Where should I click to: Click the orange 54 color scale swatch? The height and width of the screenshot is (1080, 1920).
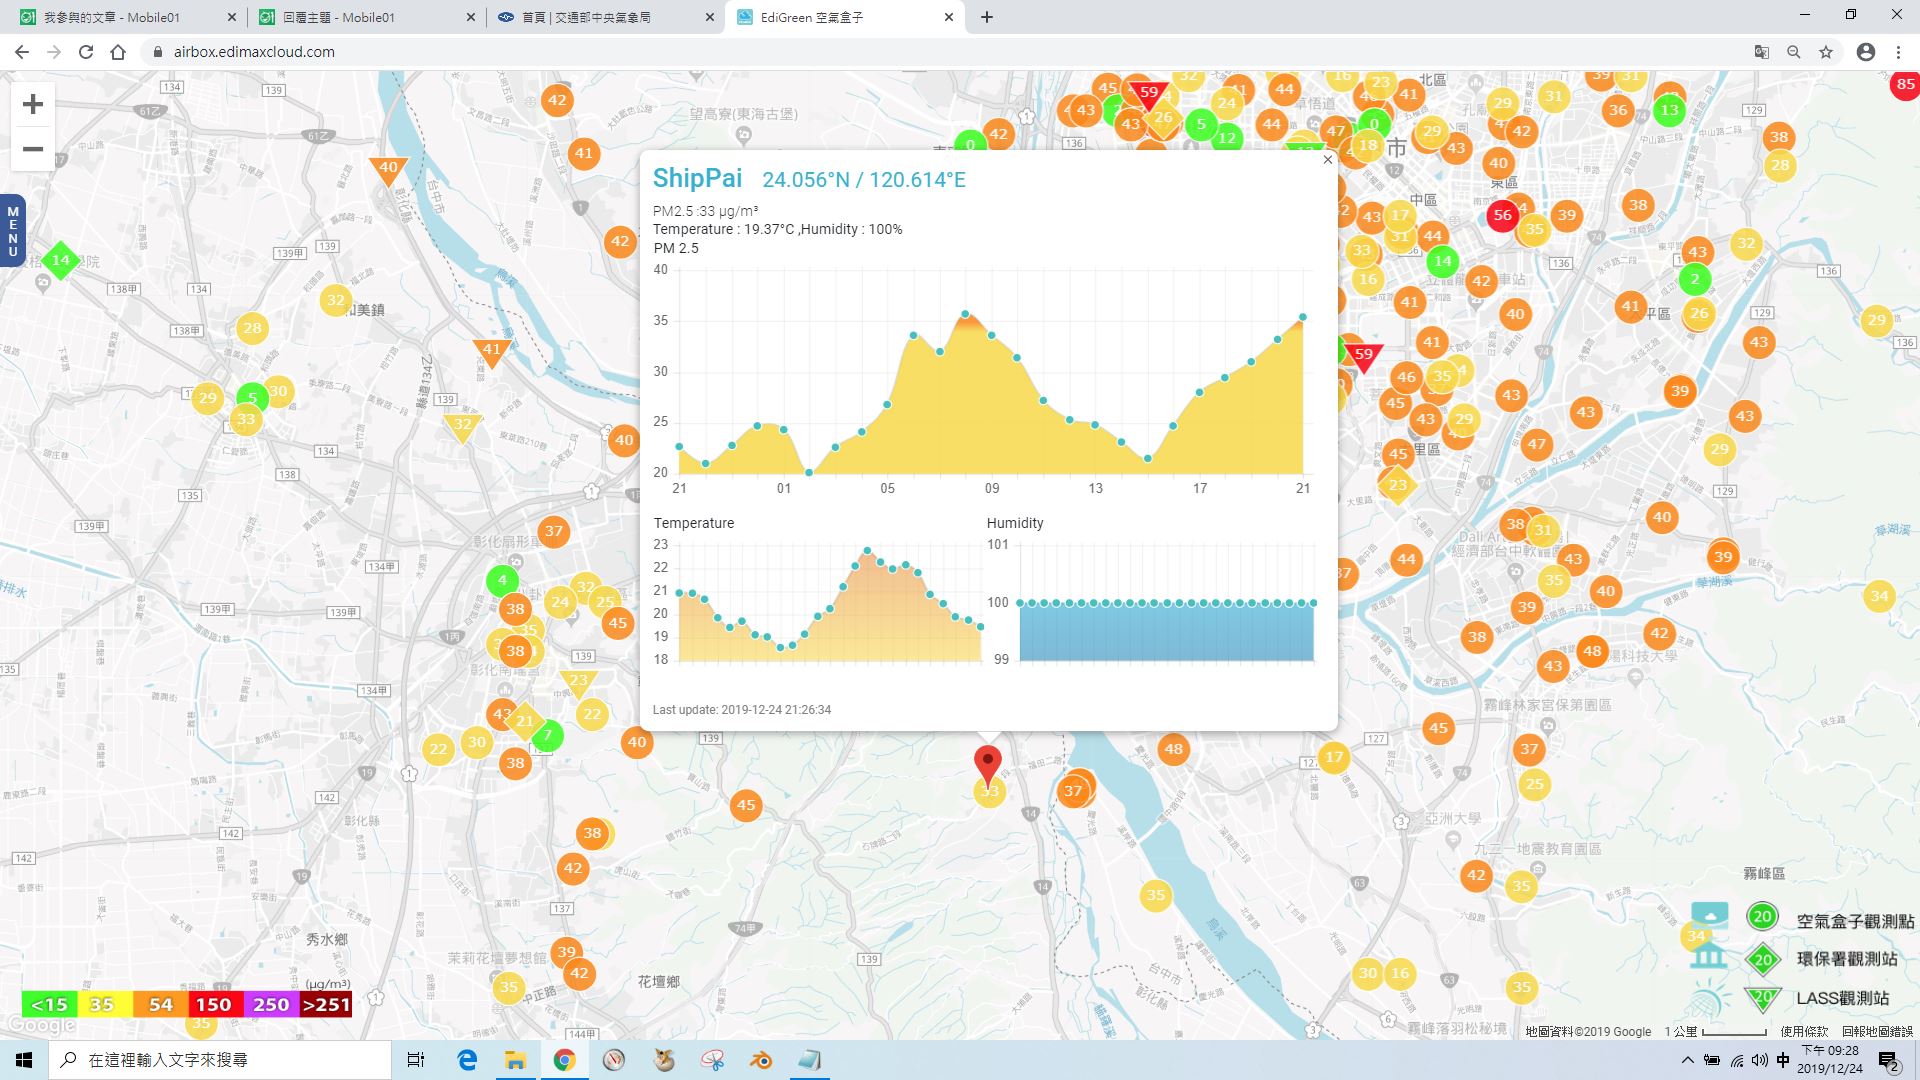[x=161, y=1005]
